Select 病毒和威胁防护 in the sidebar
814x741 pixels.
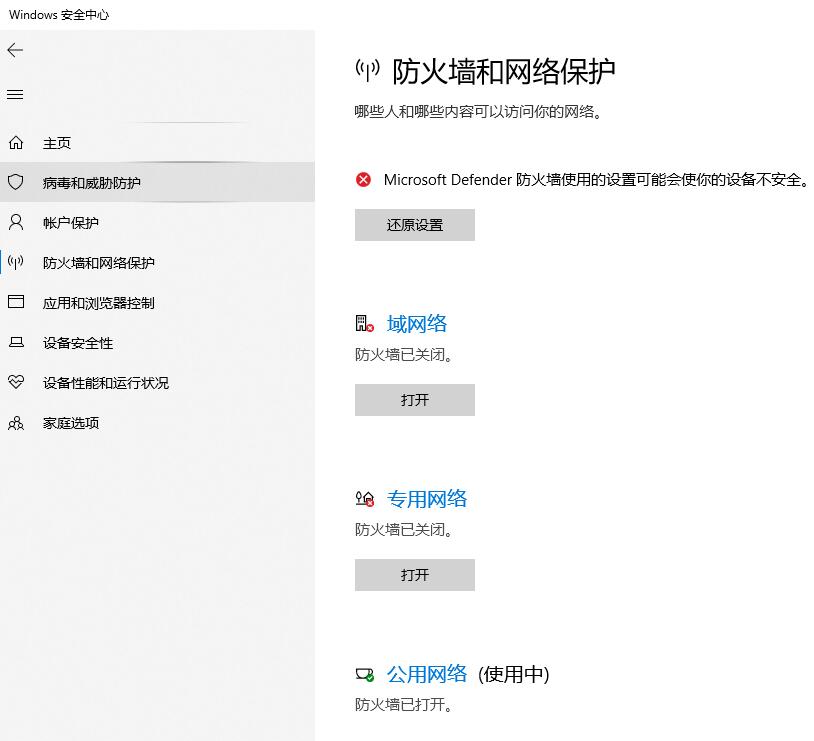click(x=92, y=183)
